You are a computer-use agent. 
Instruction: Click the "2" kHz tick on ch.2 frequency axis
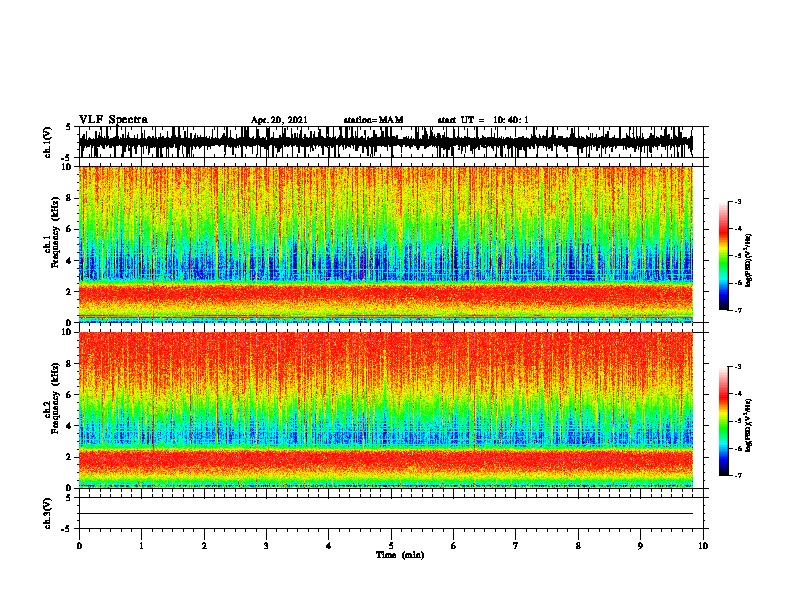click(70, 456)
